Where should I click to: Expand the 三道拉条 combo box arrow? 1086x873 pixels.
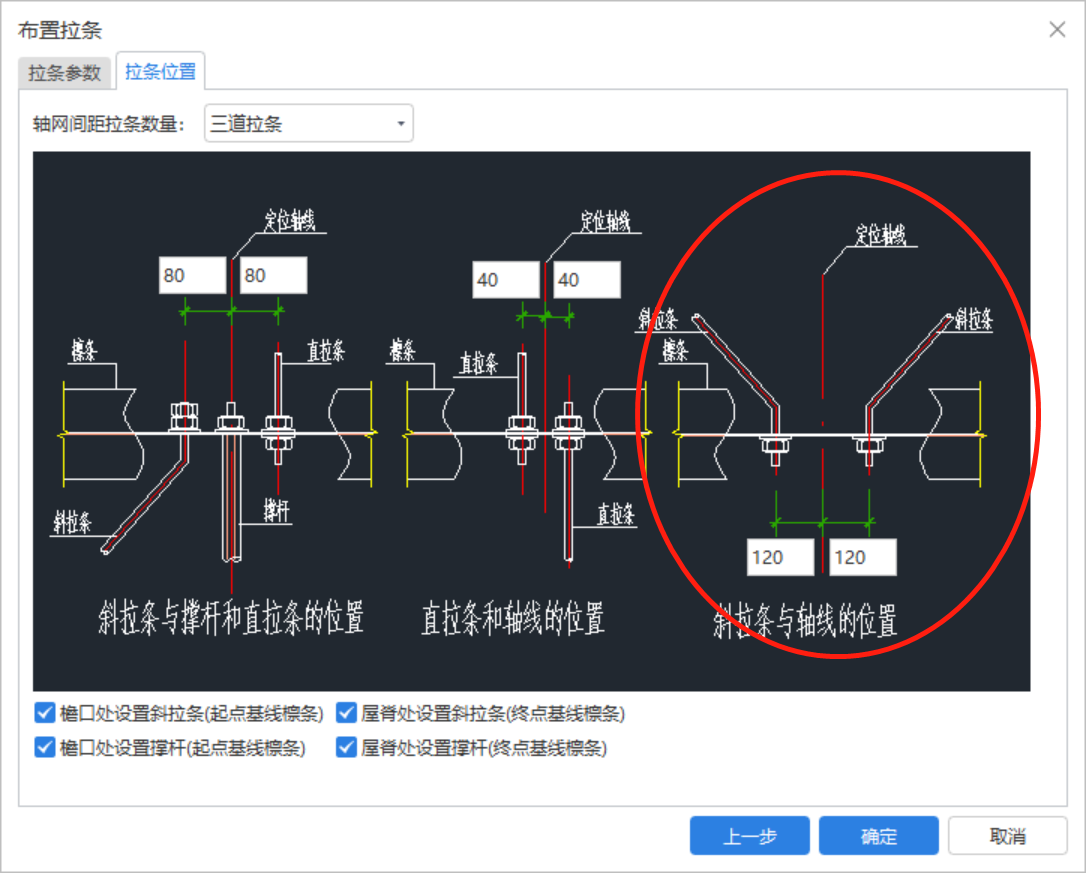tap(400, 122)
